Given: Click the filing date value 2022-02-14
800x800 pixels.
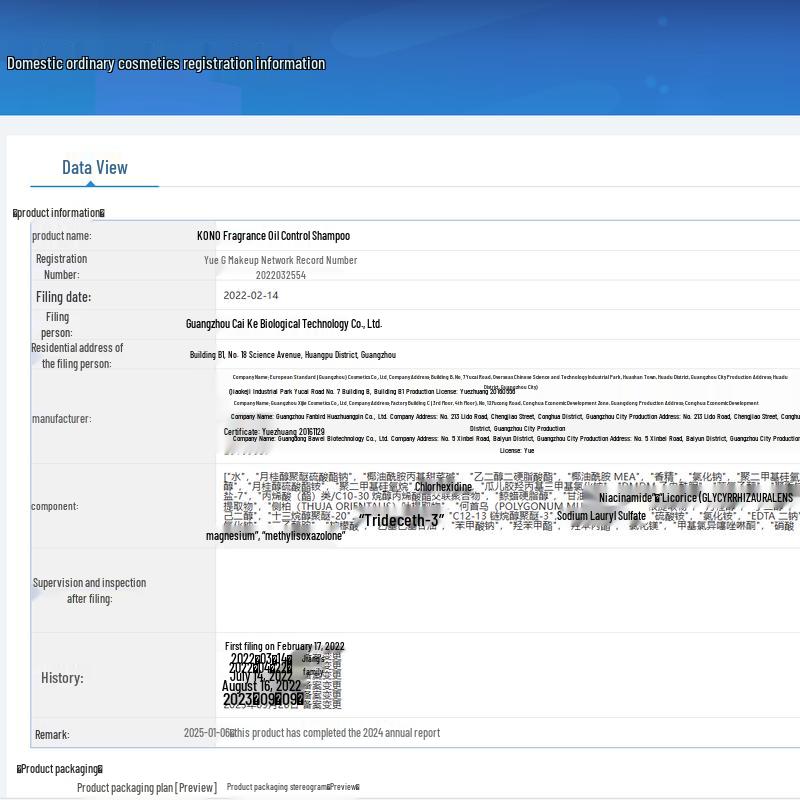Looking at the screenshot, I should coord(251,296).
